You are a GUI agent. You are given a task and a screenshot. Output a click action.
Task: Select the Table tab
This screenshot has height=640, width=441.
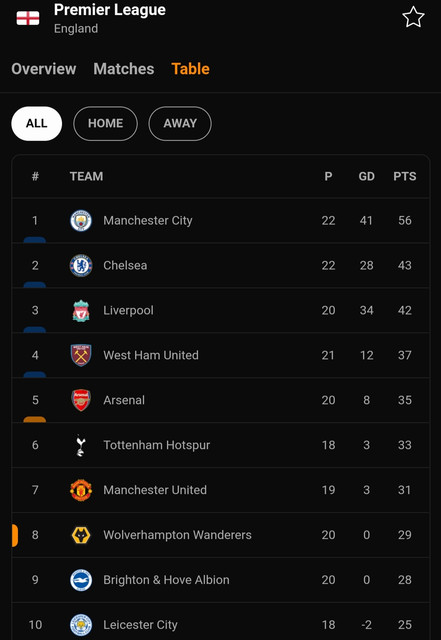pos(190,69)
